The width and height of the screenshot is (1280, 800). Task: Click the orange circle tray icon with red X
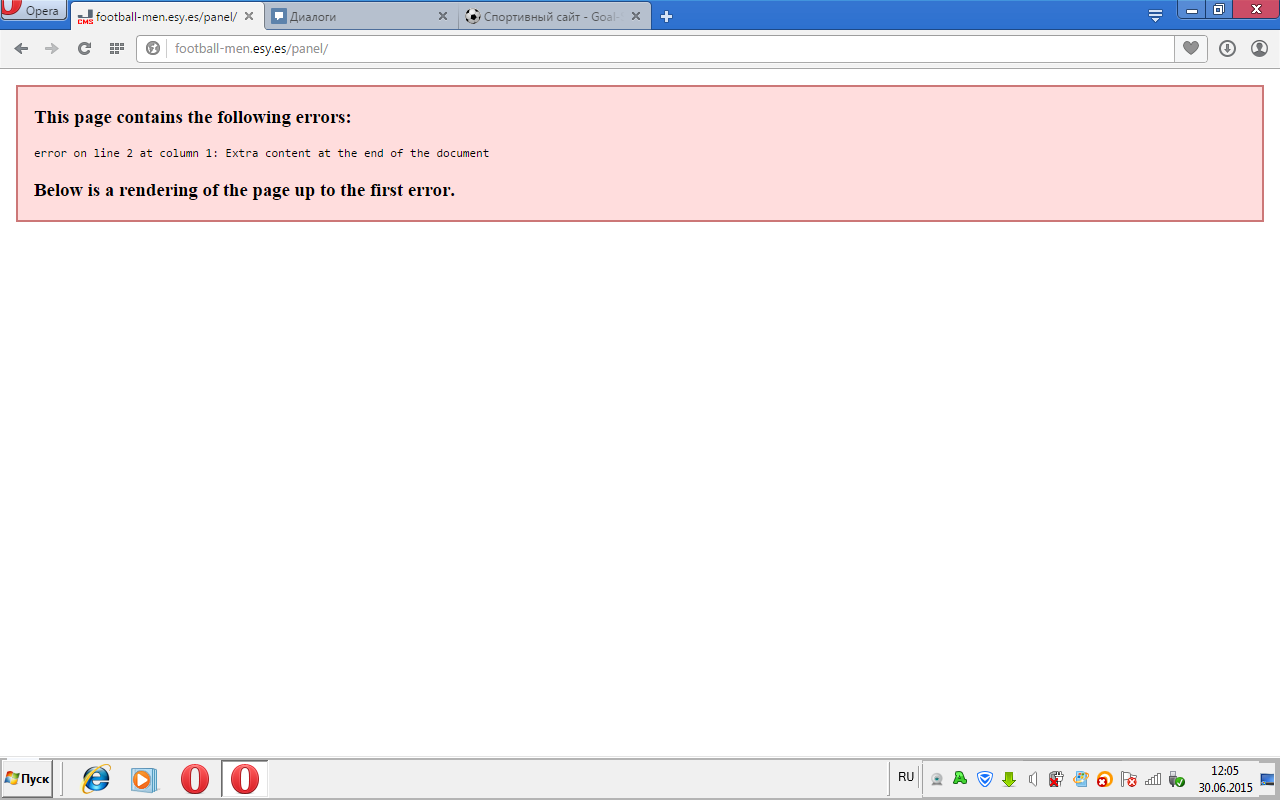pos(1105,779)
